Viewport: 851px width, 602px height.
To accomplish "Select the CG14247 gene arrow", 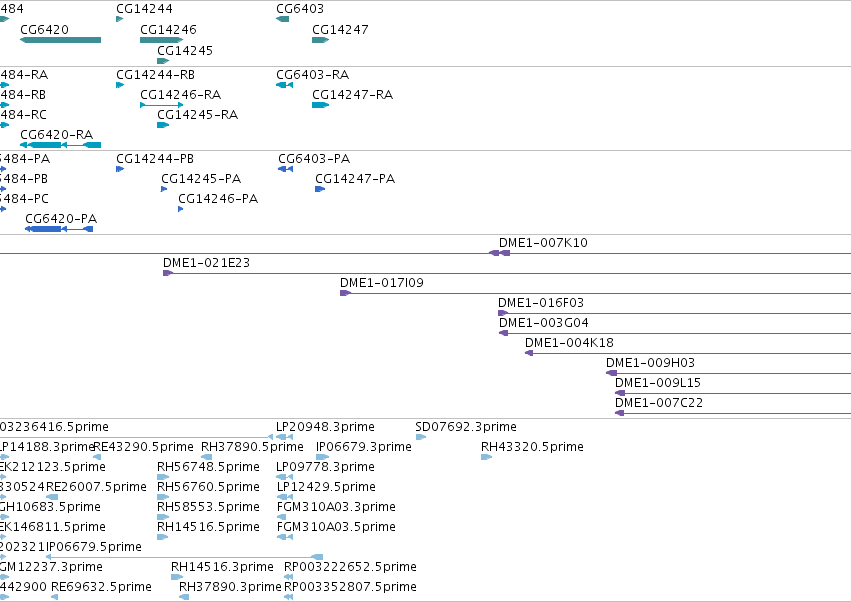I will [320, 40].
